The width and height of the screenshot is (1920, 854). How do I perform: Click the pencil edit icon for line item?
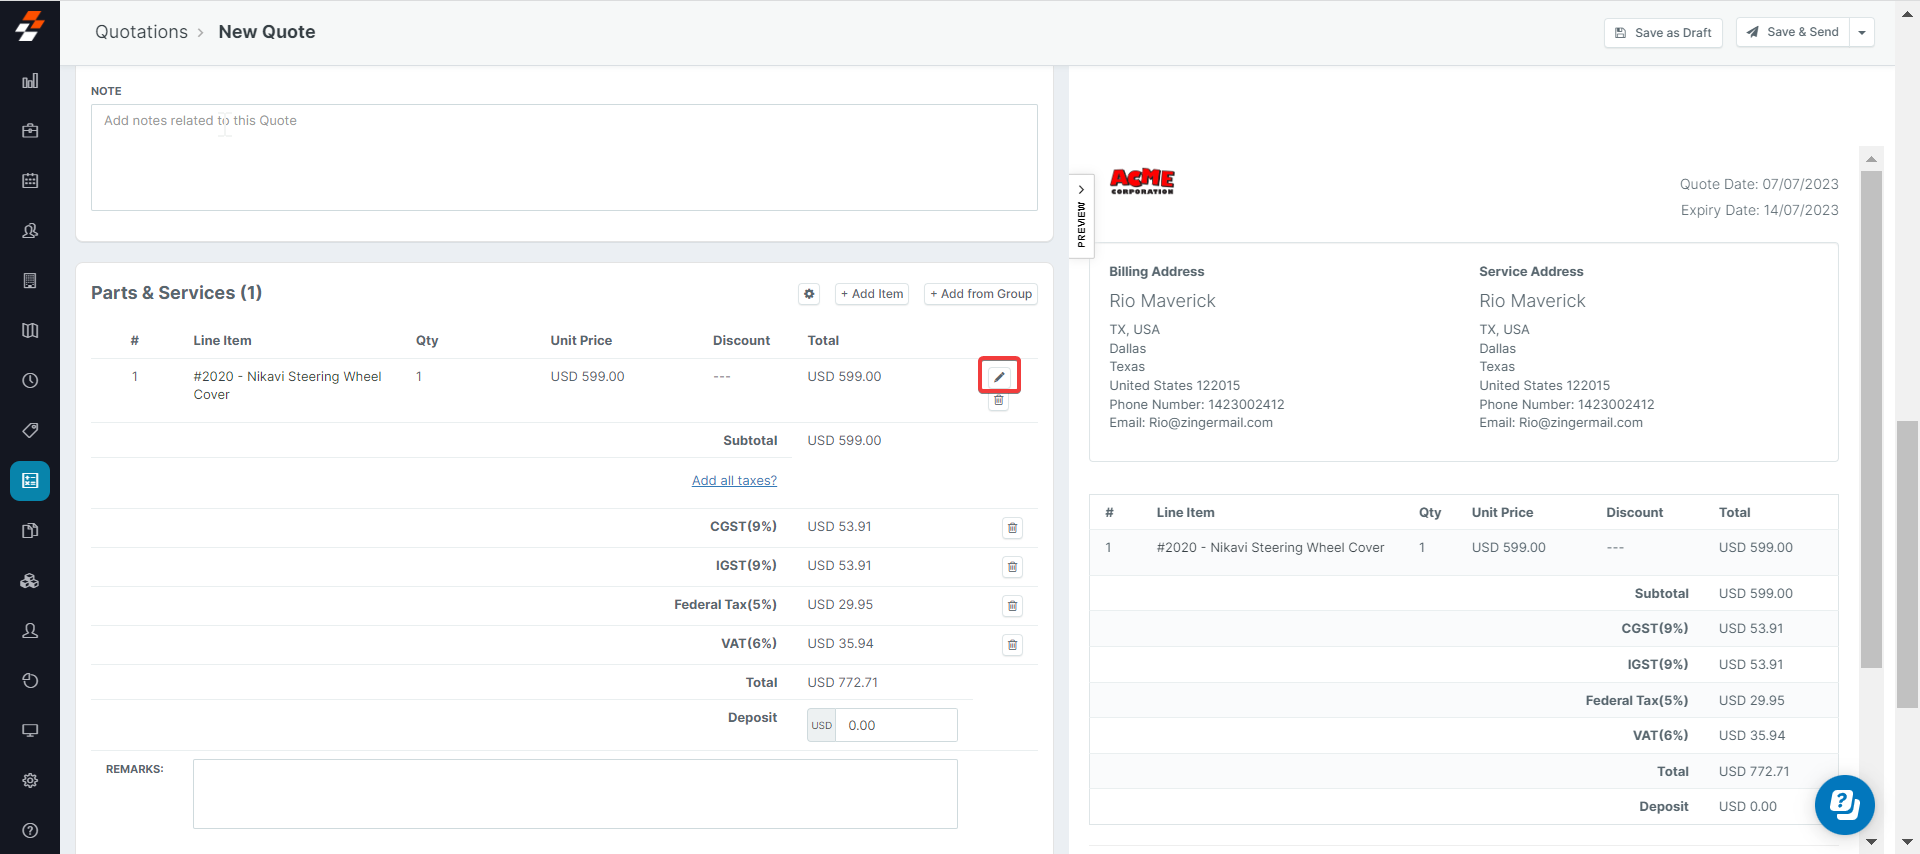point(998,377)
